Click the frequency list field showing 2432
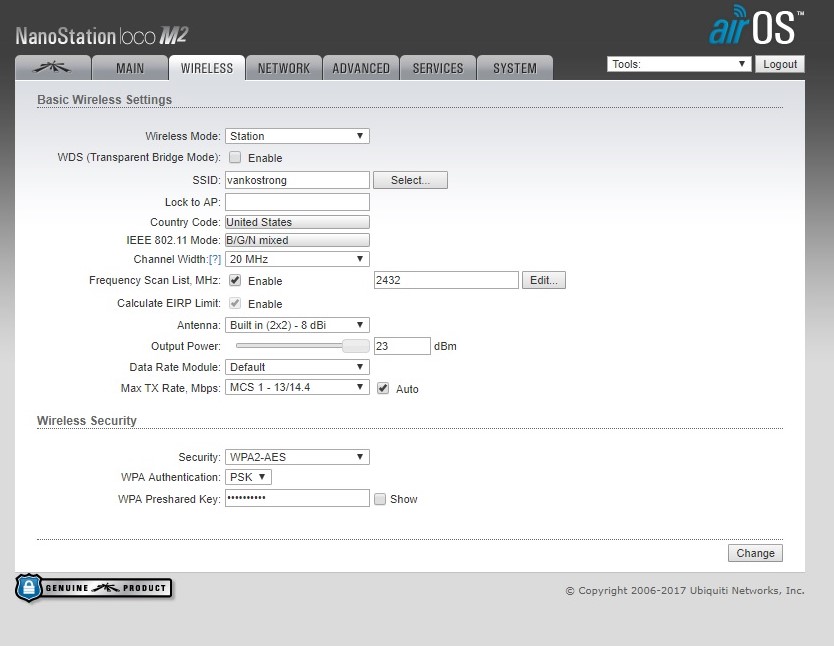The height and width of the screenshot is (646, 834). 446,280
